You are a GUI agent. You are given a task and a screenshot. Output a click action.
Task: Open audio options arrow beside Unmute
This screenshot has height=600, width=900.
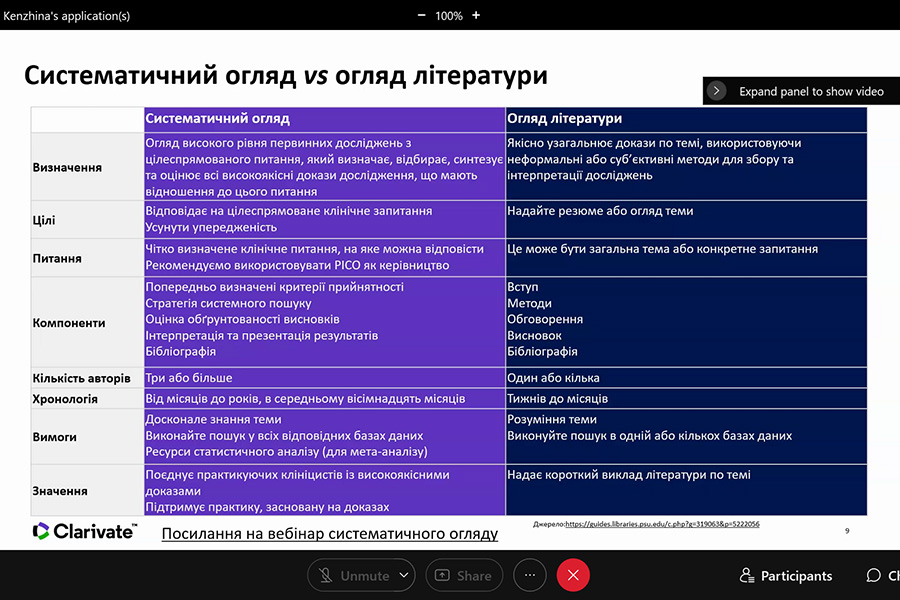tap(404, 575)
